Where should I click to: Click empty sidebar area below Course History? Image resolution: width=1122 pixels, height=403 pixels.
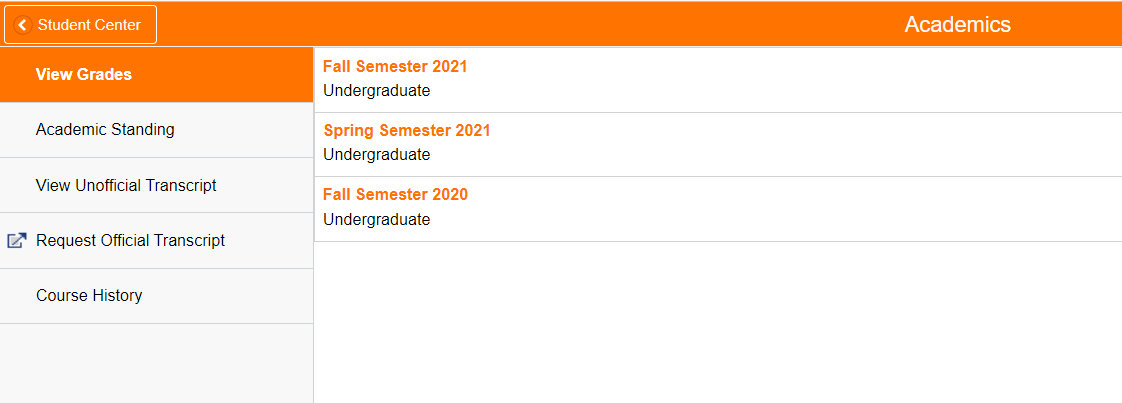(x=156, y=363)
